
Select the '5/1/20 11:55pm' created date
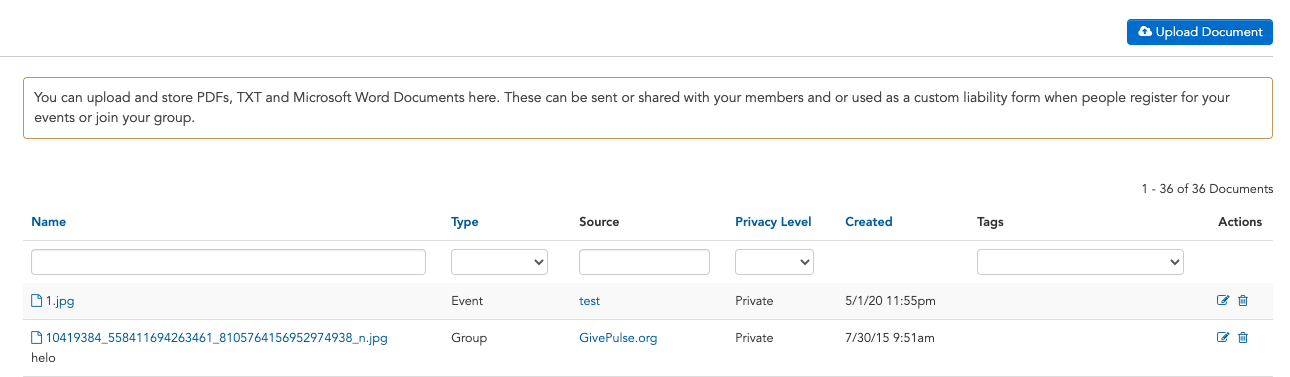(x=890, y=301)
